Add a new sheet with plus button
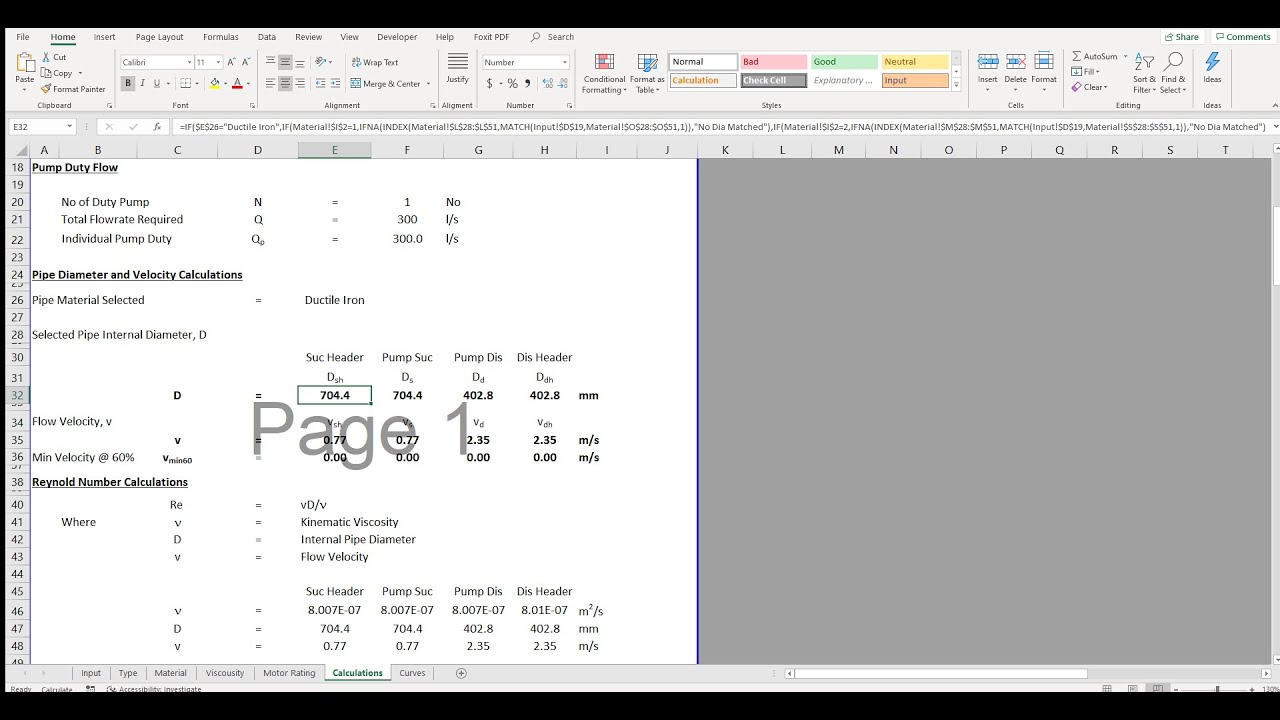Image resolution: width=1280 pixels, height=720 pixels. 461,673
